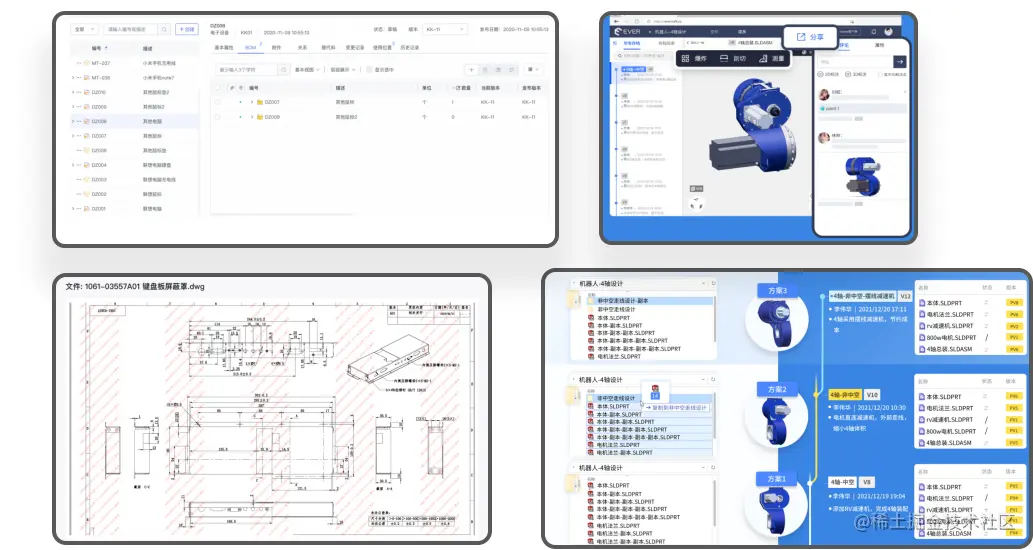Click the notification bell icon in EVER header
The image size is (1033, 550).
point(874,31)
